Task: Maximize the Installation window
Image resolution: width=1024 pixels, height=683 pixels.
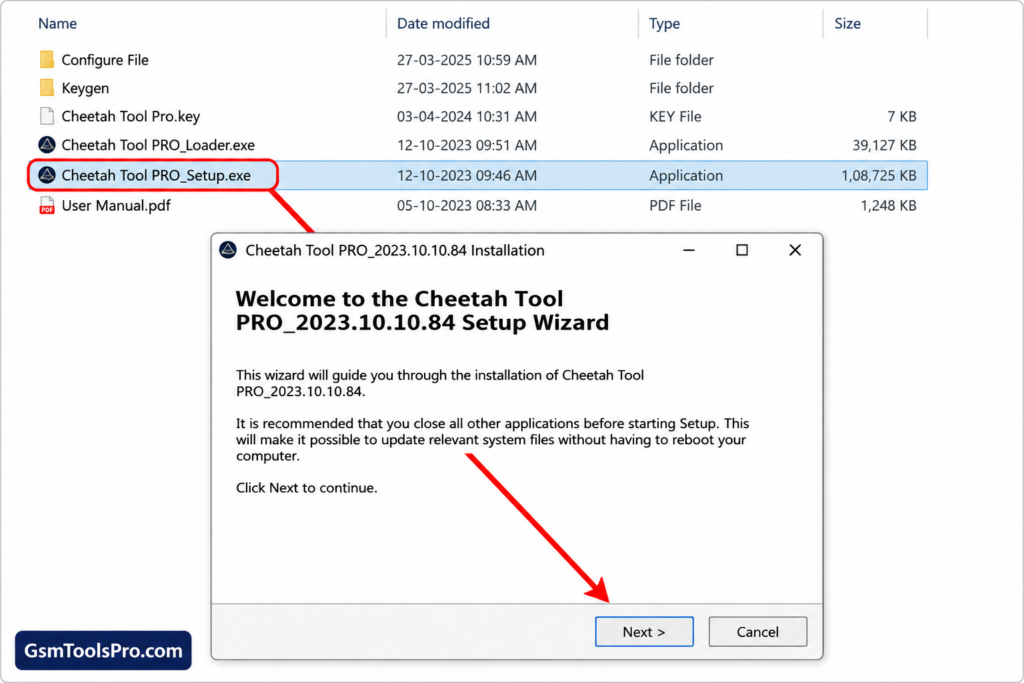Action: [x=742, y=250]
